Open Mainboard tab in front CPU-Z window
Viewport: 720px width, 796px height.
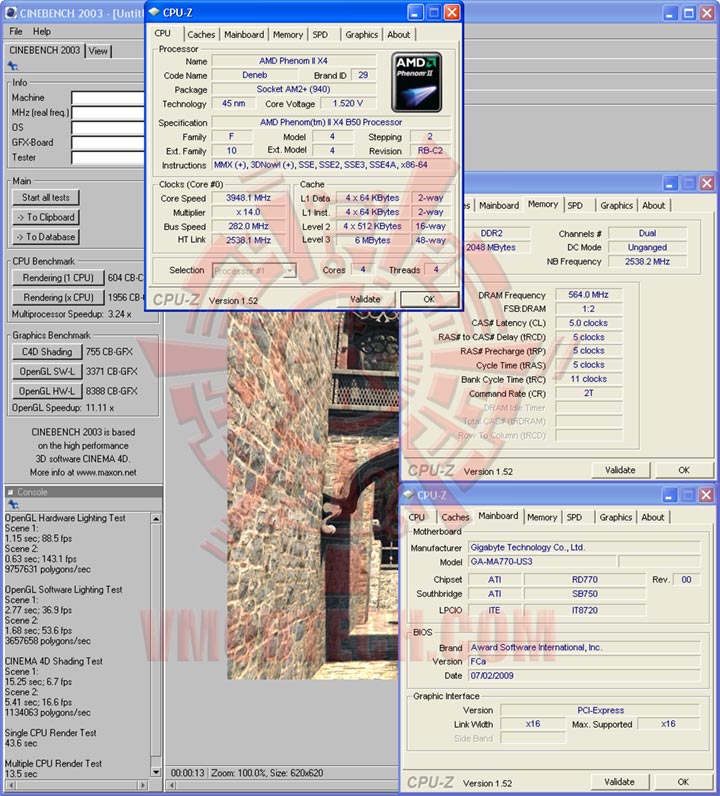point(244,35)
